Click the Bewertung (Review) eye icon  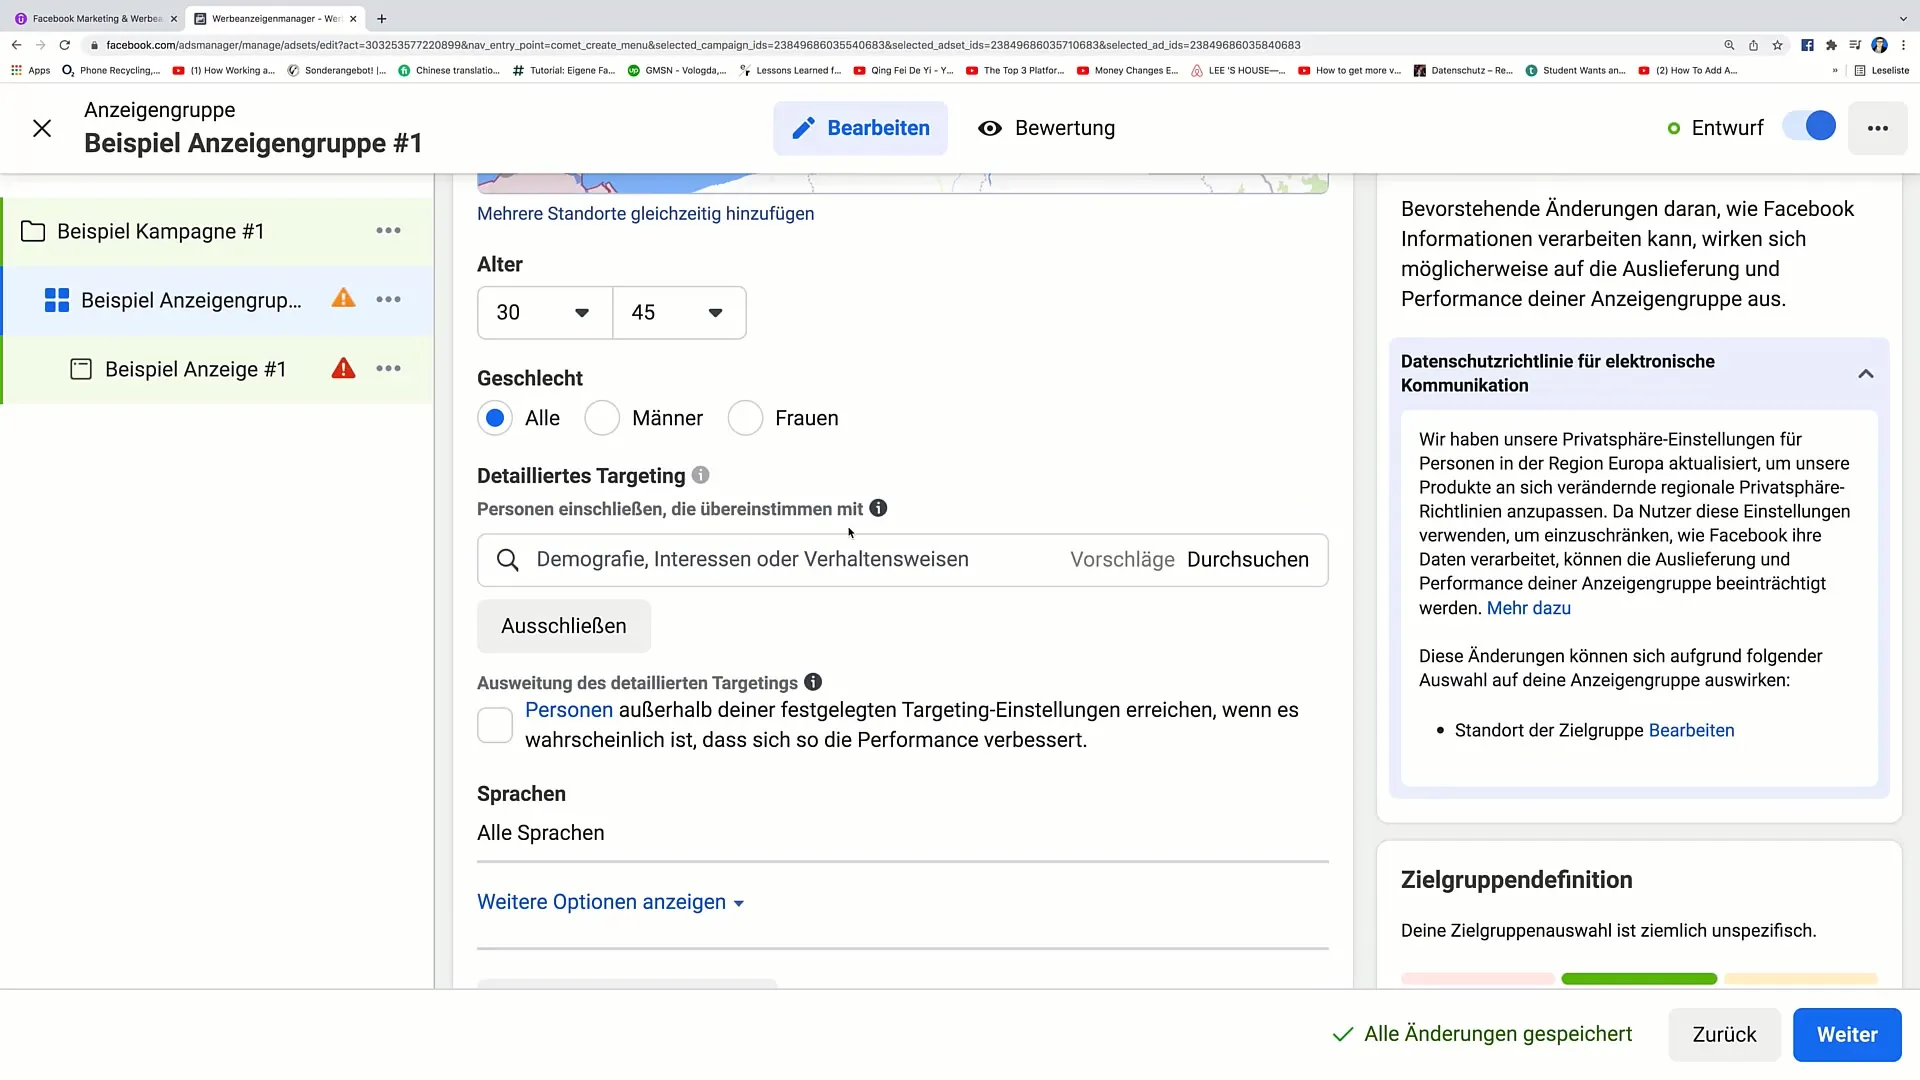click(990, 128)
